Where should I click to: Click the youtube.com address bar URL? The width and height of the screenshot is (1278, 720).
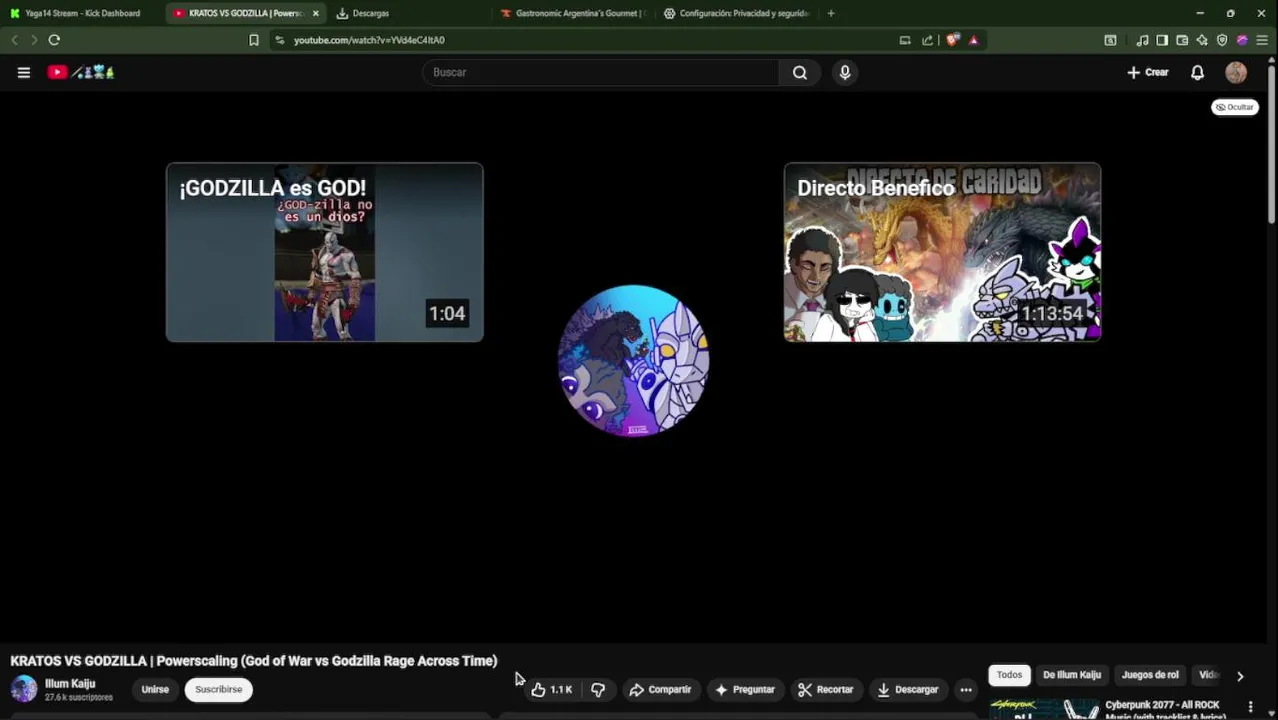369,40
